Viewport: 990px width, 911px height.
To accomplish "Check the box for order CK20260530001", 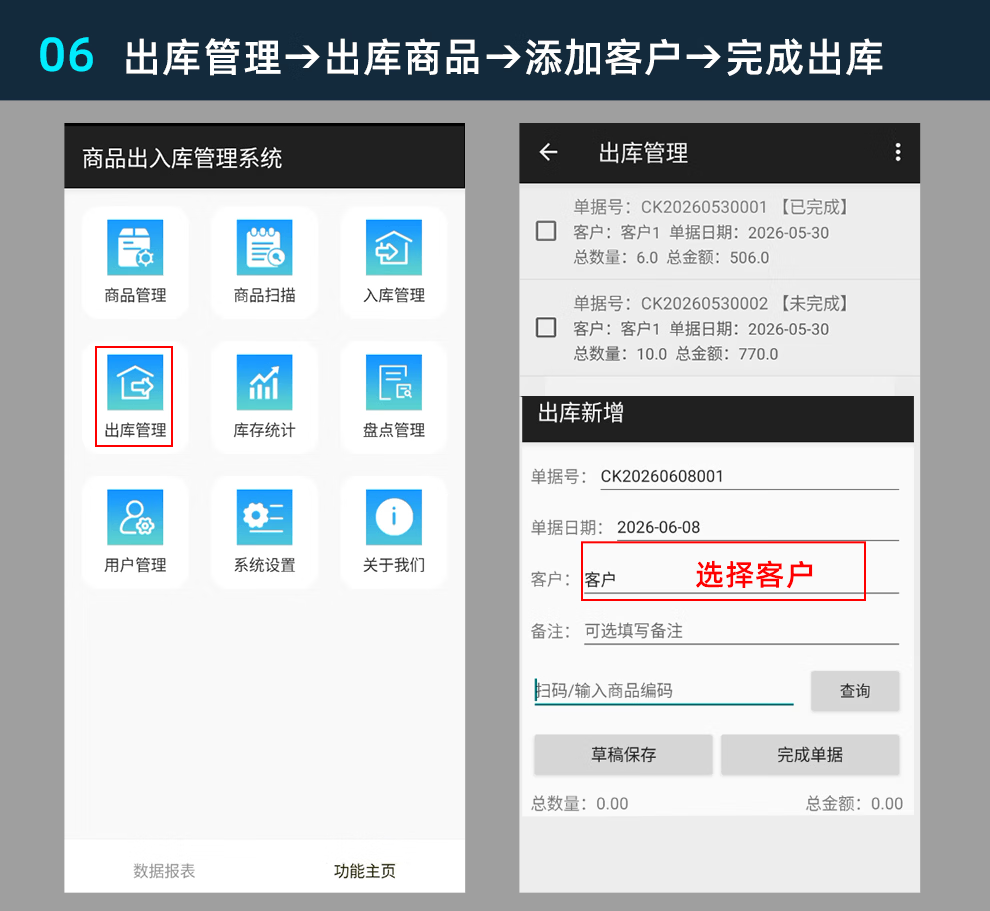I will pos(546,231).
